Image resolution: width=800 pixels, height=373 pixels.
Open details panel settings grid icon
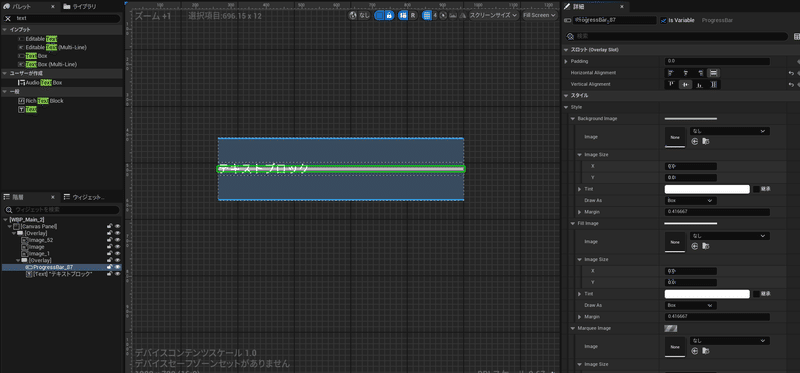796,37
